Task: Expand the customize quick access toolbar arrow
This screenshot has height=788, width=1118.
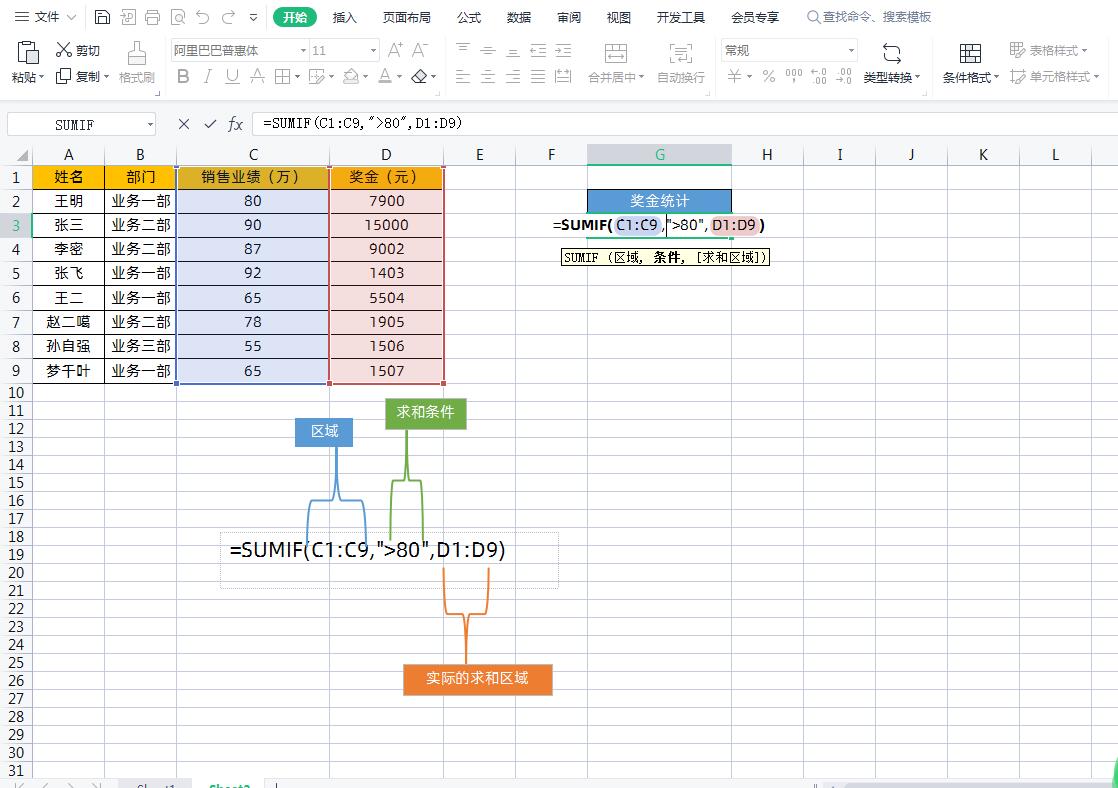Action: [x=253, y=17]
